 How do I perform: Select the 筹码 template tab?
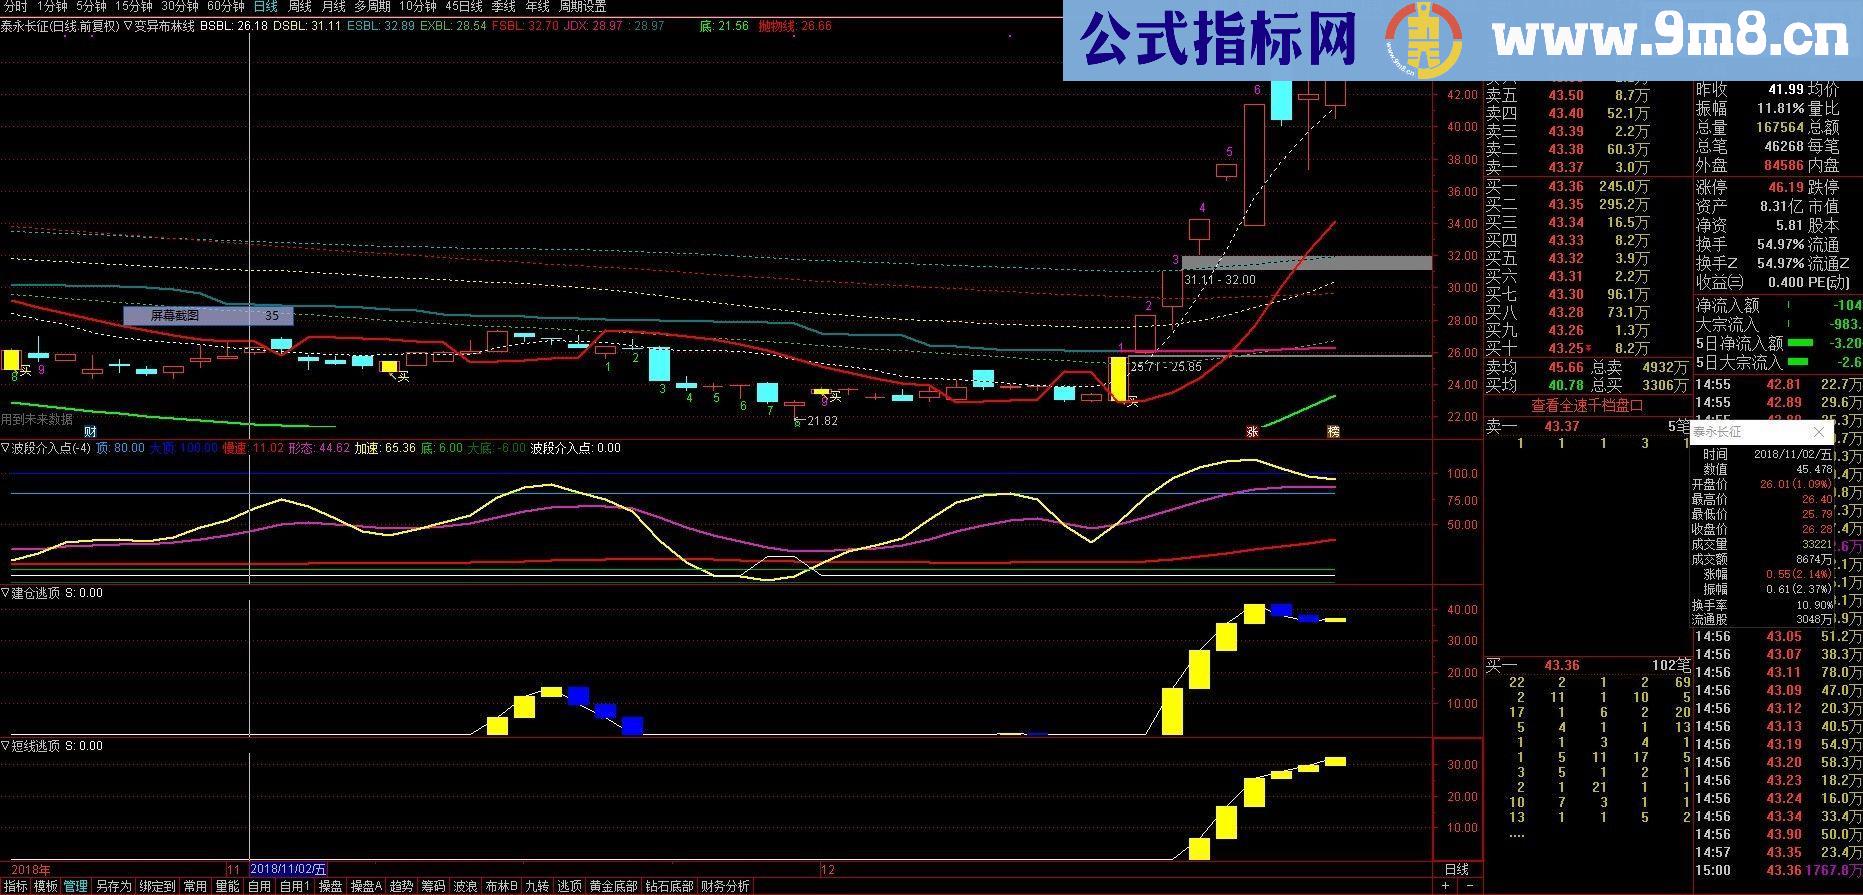[433, 887]
